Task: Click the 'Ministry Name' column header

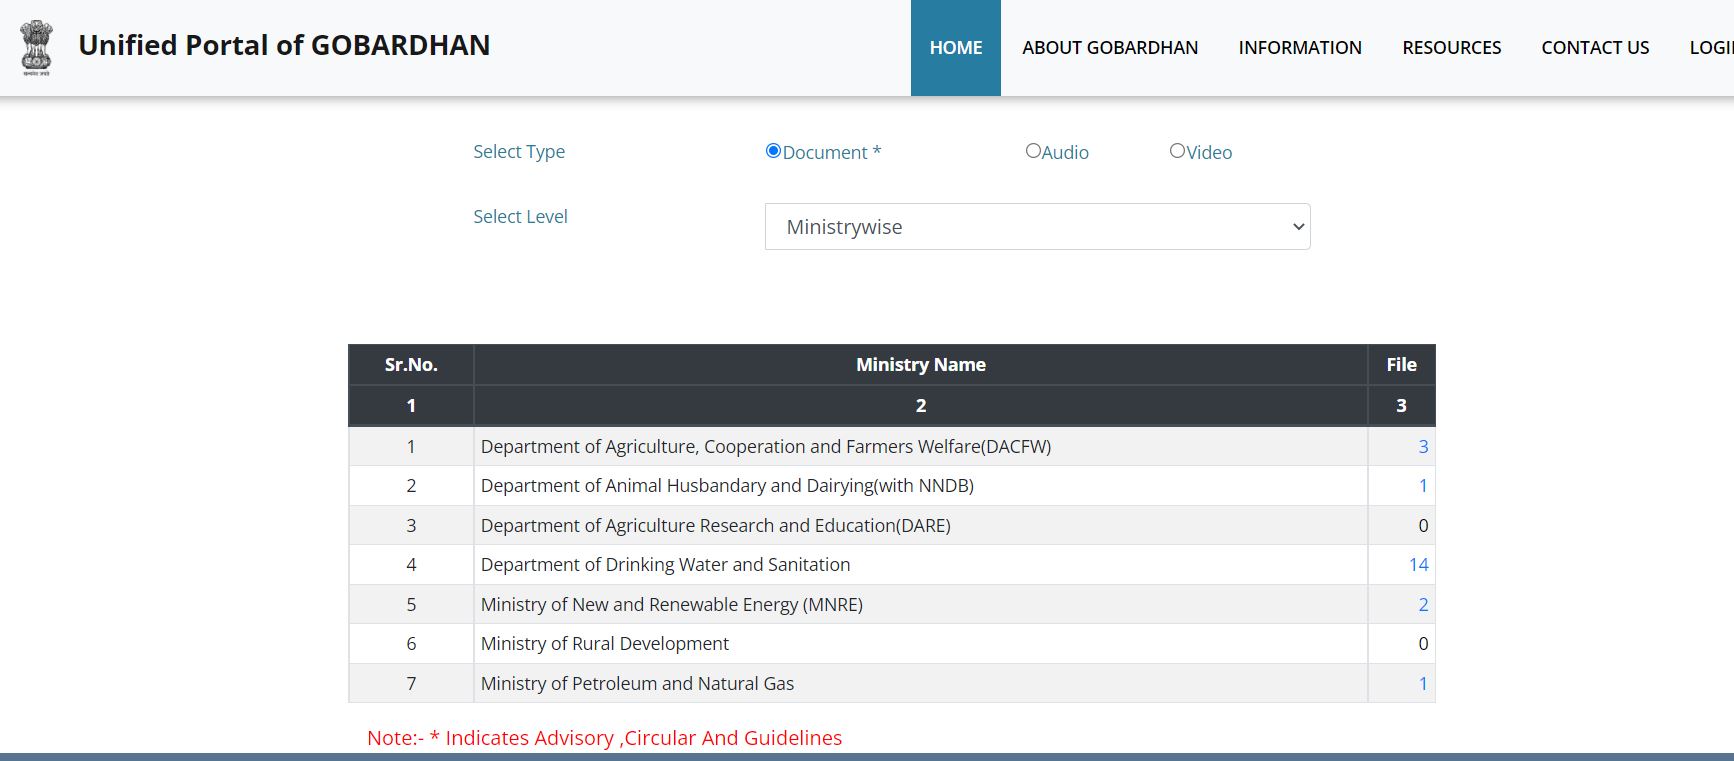Action: coord(921,365)
